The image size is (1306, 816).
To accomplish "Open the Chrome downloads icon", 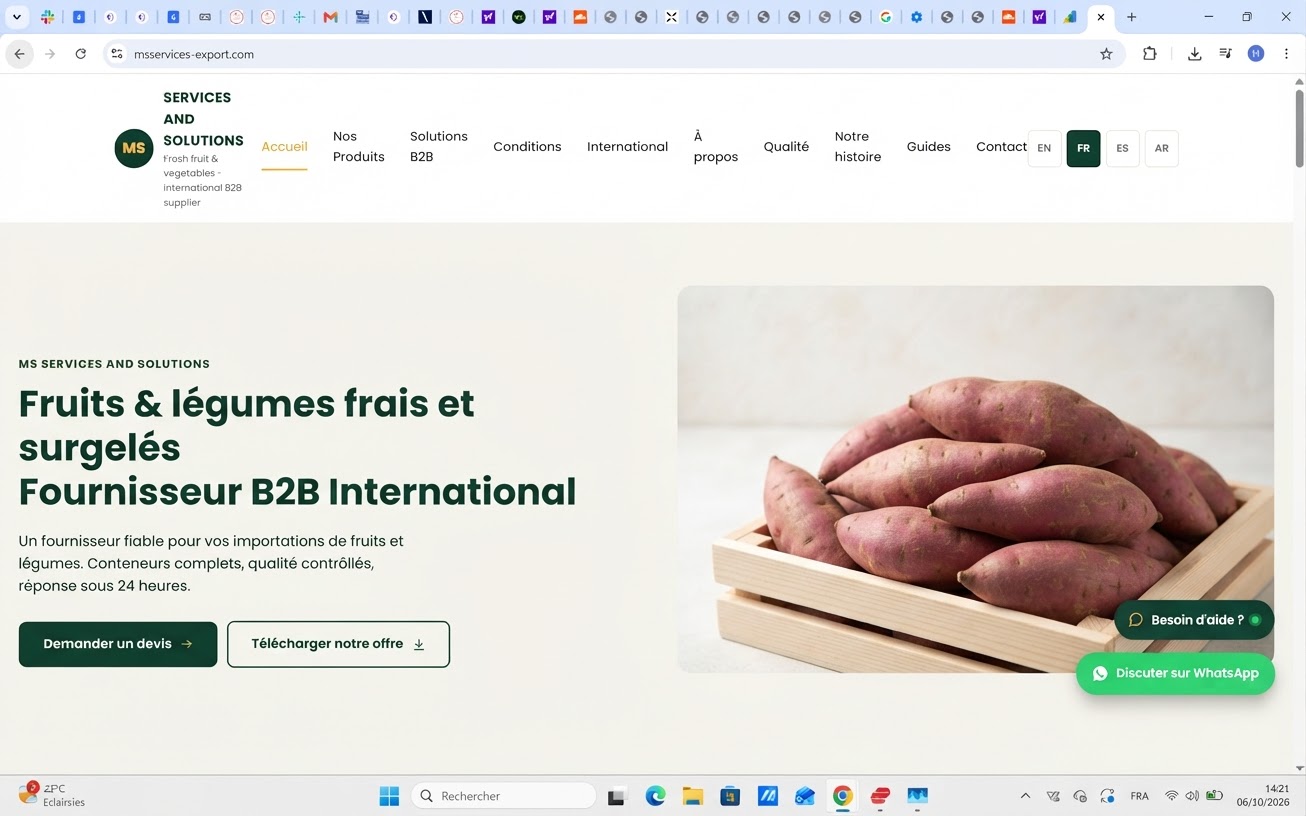I will coord(1194,54).
